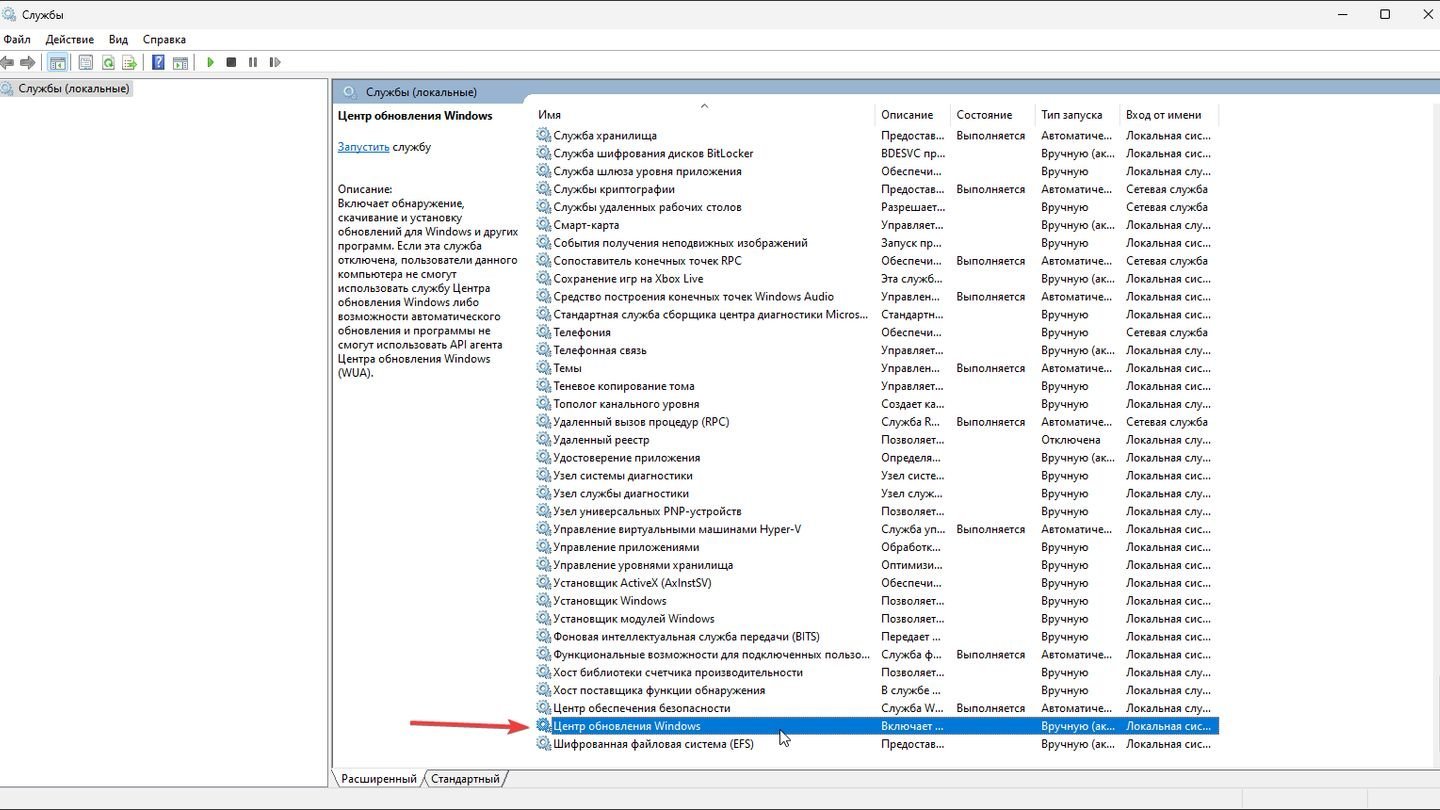Click gear icon of Темы row

544,368
